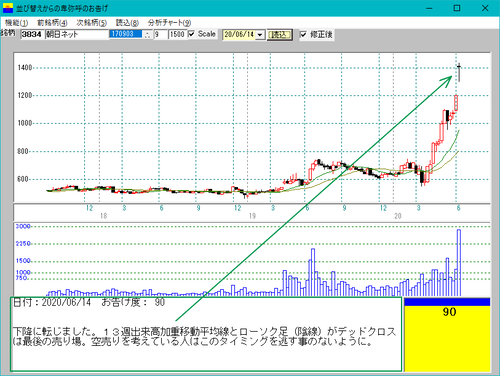This screenshot has height=376, width=500.
Task: Click the 読込 load button
Action: pos(279,35)
